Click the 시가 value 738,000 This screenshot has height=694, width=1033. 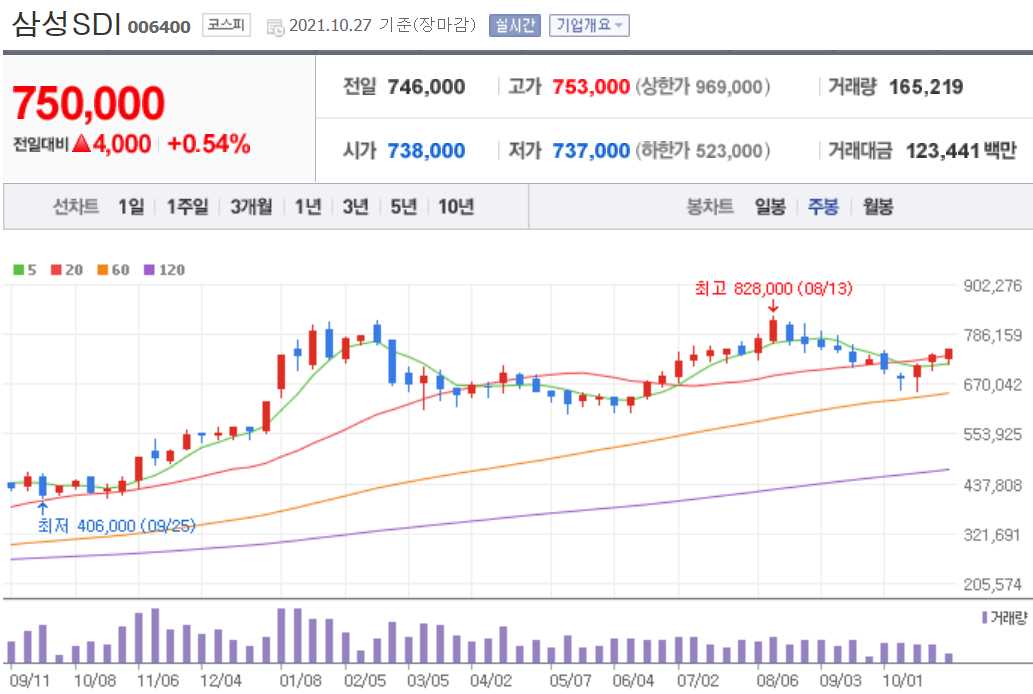click(x=426, y=151)
